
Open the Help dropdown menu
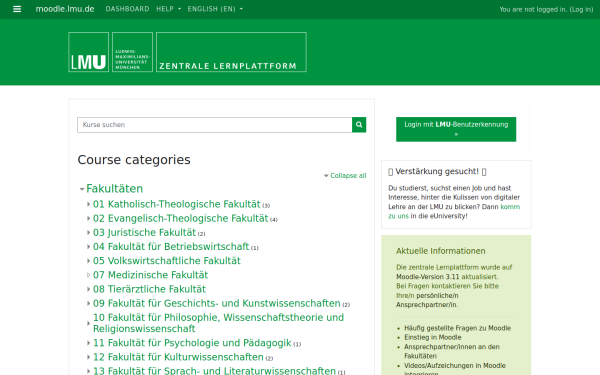(x=168, y=9)
